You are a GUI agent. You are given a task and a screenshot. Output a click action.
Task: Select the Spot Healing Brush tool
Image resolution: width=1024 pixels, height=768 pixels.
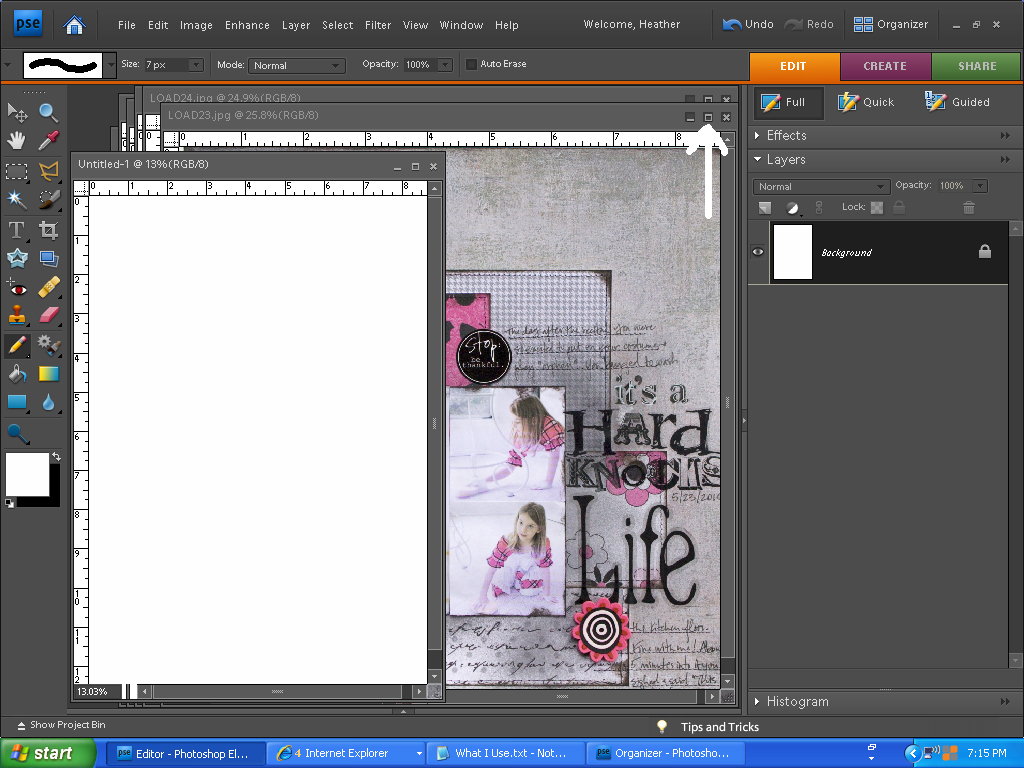click(x=49, y=288)
